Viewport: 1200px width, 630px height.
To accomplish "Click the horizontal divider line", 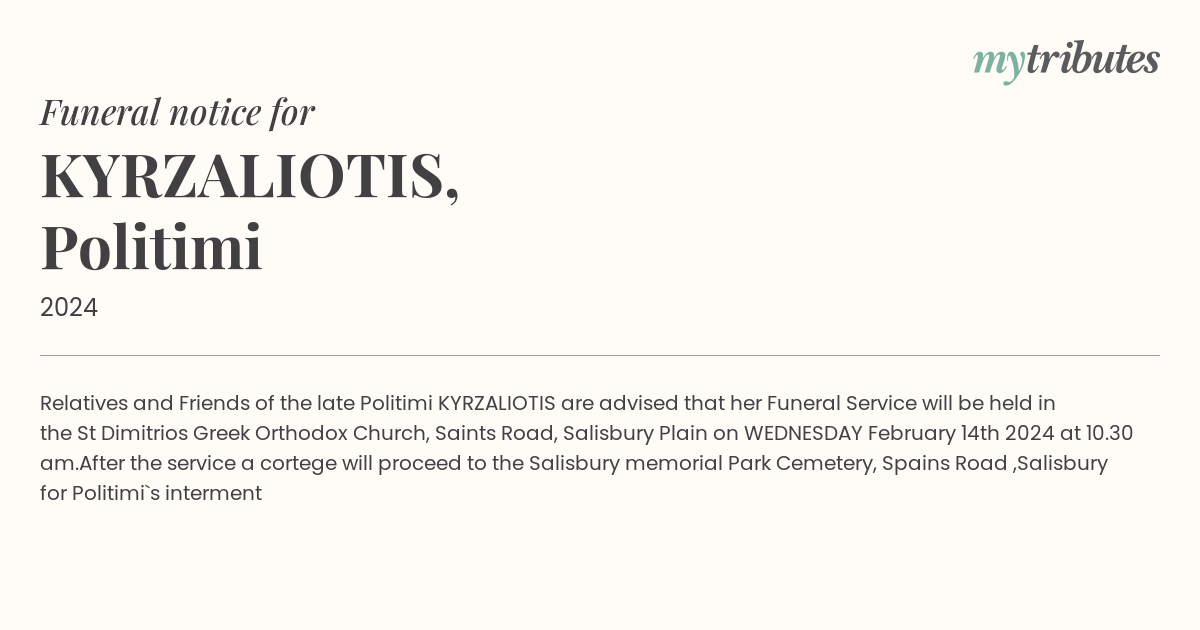I will coord(600,355).
